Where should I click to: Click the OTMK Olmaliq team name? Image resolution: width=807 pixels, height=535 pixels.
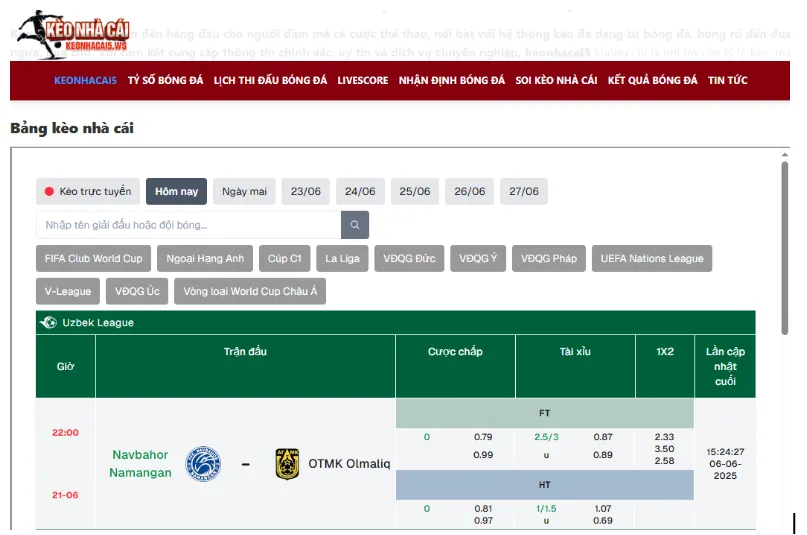(349, 463)
